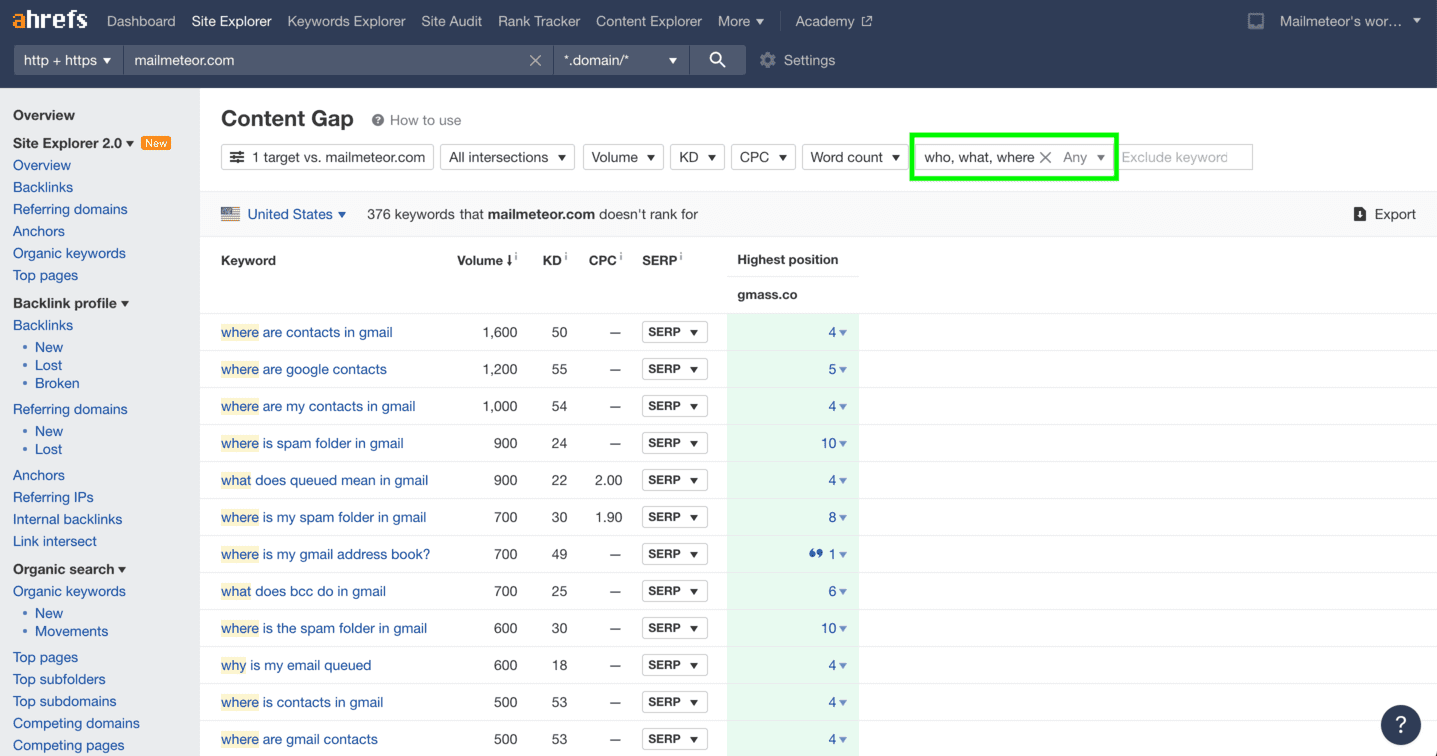Go to the Dashboard tab
1437x756 pixels.
coord(141,21)
